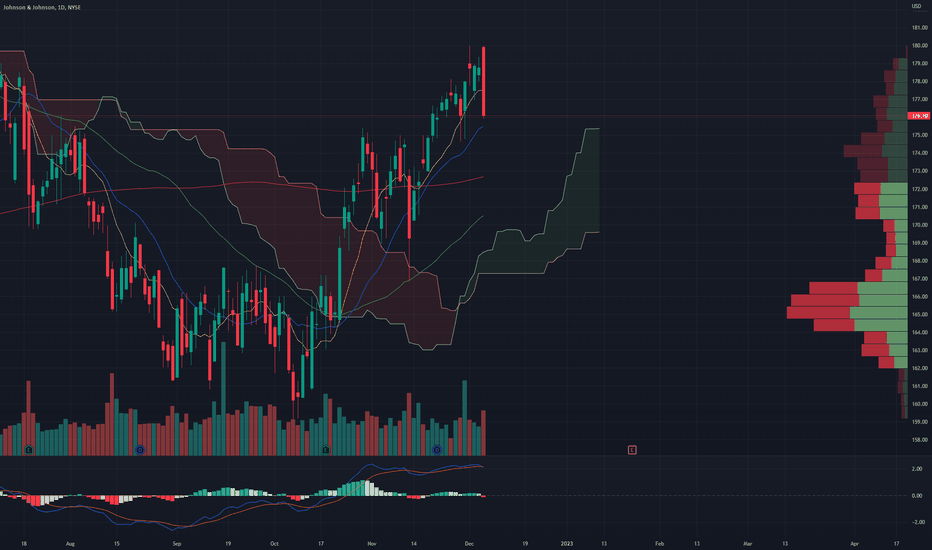
Task: Click the -2.00 MACD scale label
Action: [x=918, y=522]
